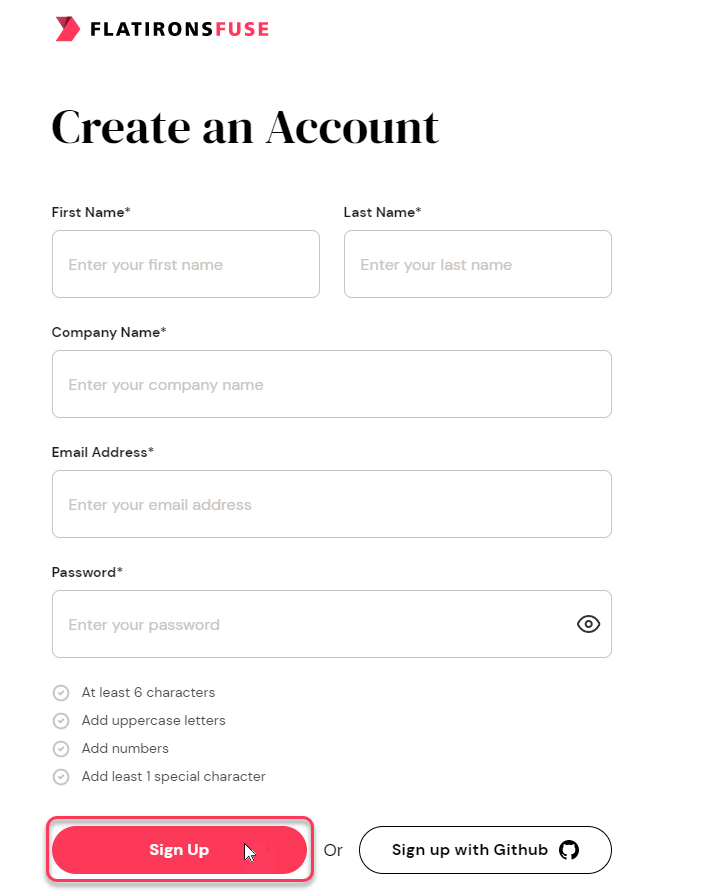Viewport: 724px width, 894px height.
Task: Click the 'Create an Account' heading
Action: tap(245, 128)
